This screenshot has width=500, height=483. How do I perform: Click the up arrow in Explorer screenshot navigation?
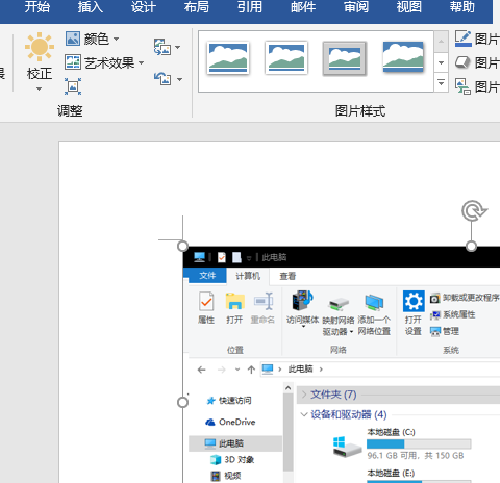click(x=251, y=369)
